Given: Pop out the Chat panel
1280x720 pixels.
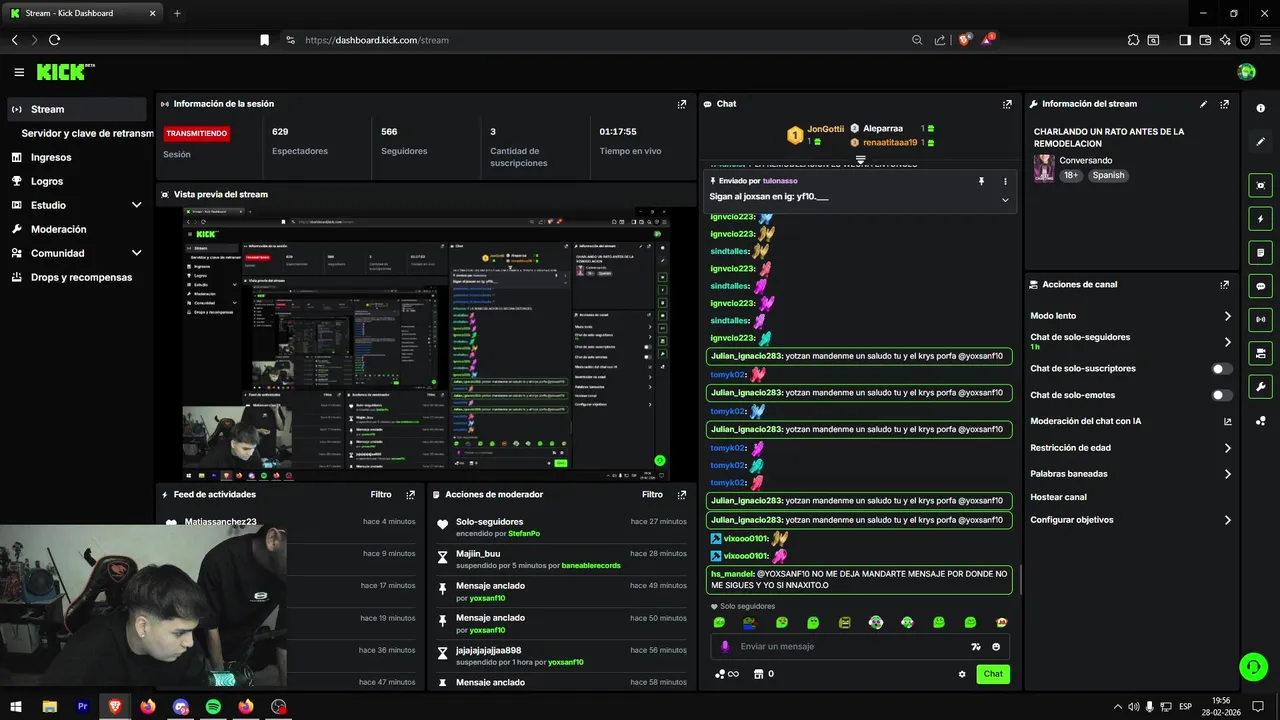Looking at the screenshot, I should coord(1007,104).
